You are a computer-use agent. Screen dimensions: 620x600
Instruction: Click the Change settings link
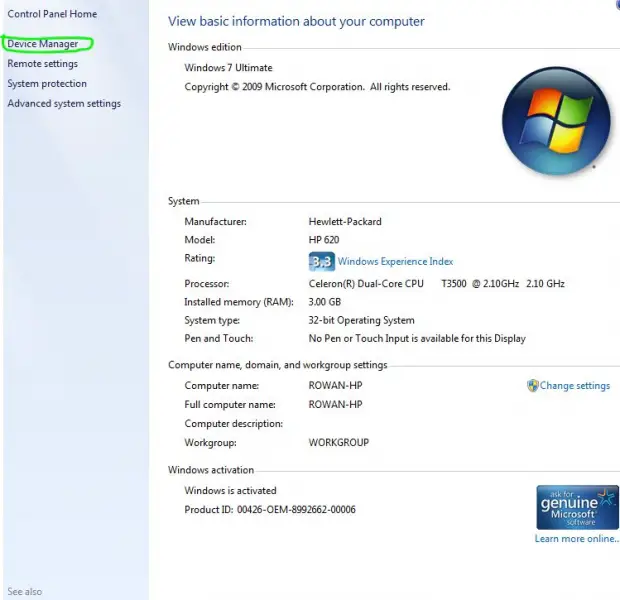pyautogui.click(x=575, y=386)
